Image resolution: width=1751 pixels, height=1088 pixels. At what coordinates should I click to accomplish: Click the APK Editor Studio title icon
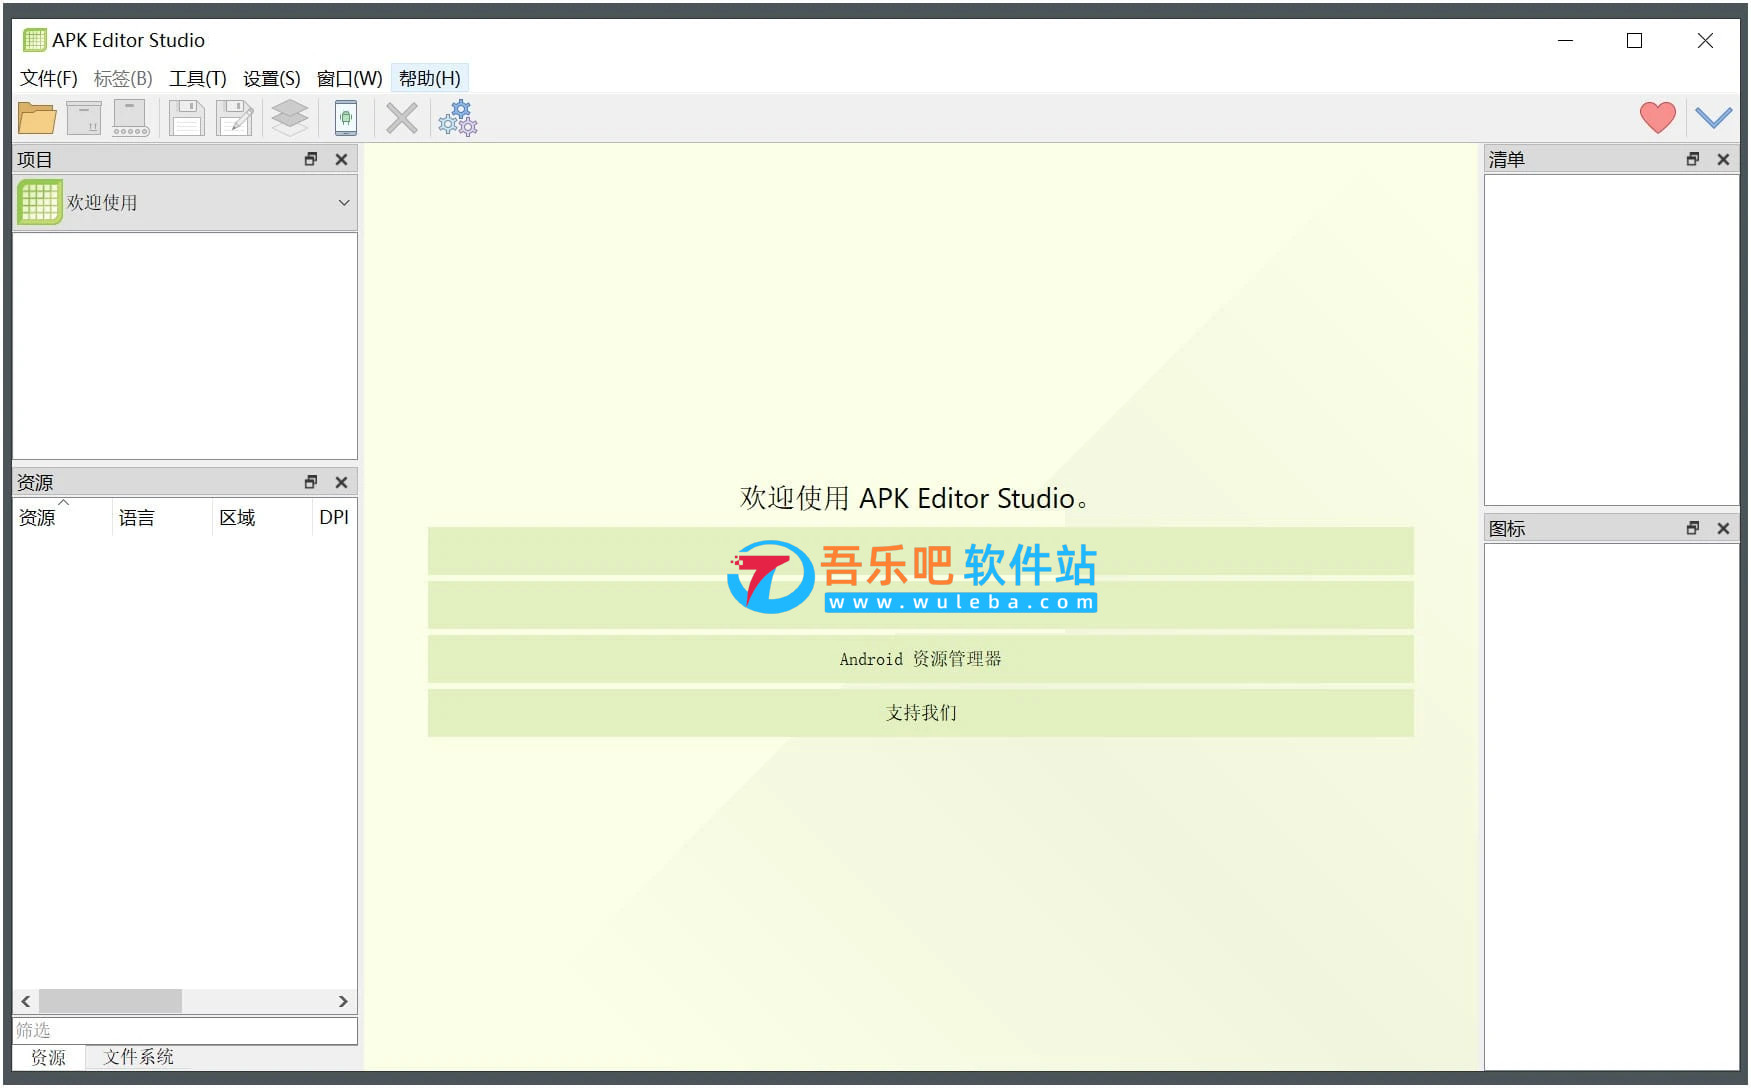(x=34, y=40)
